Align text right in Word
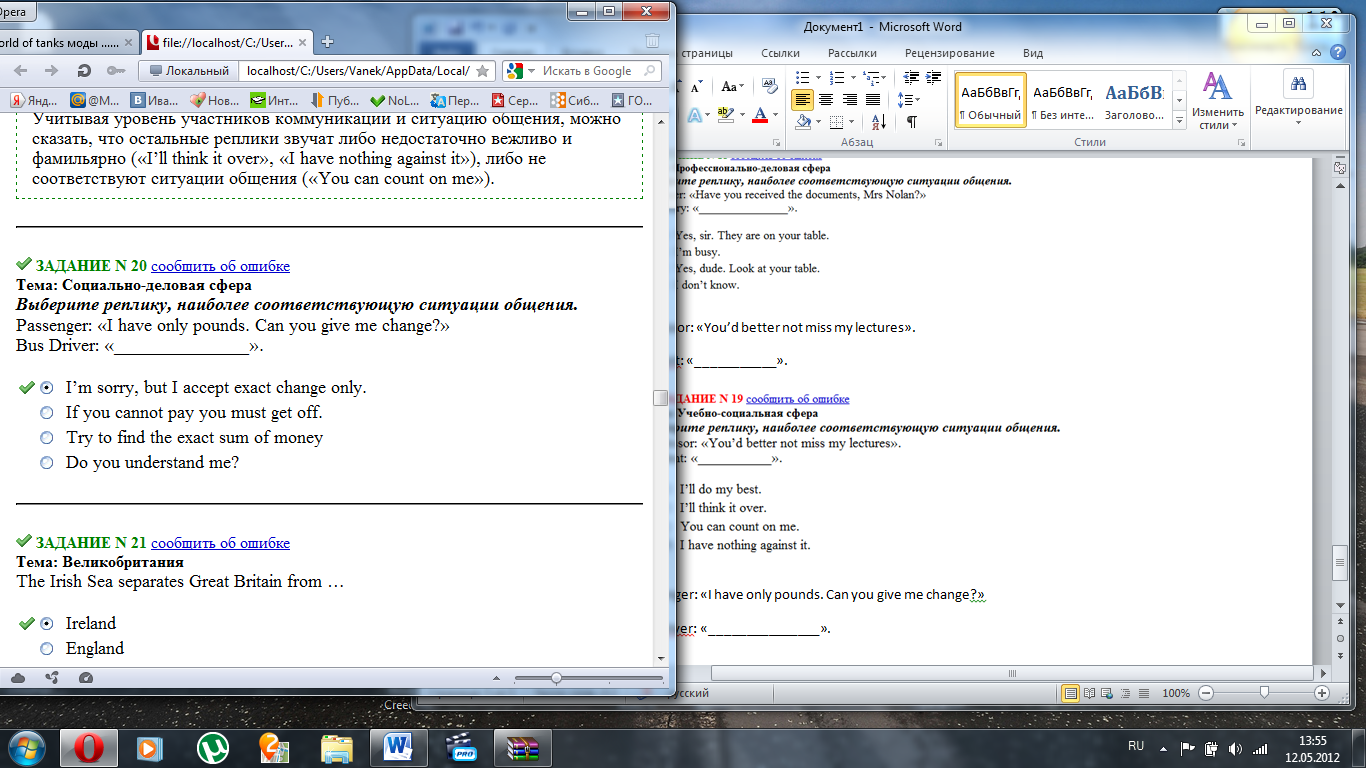Viewport: 1366px width, 768px height. pyautogui.click(x=850, y=99)
